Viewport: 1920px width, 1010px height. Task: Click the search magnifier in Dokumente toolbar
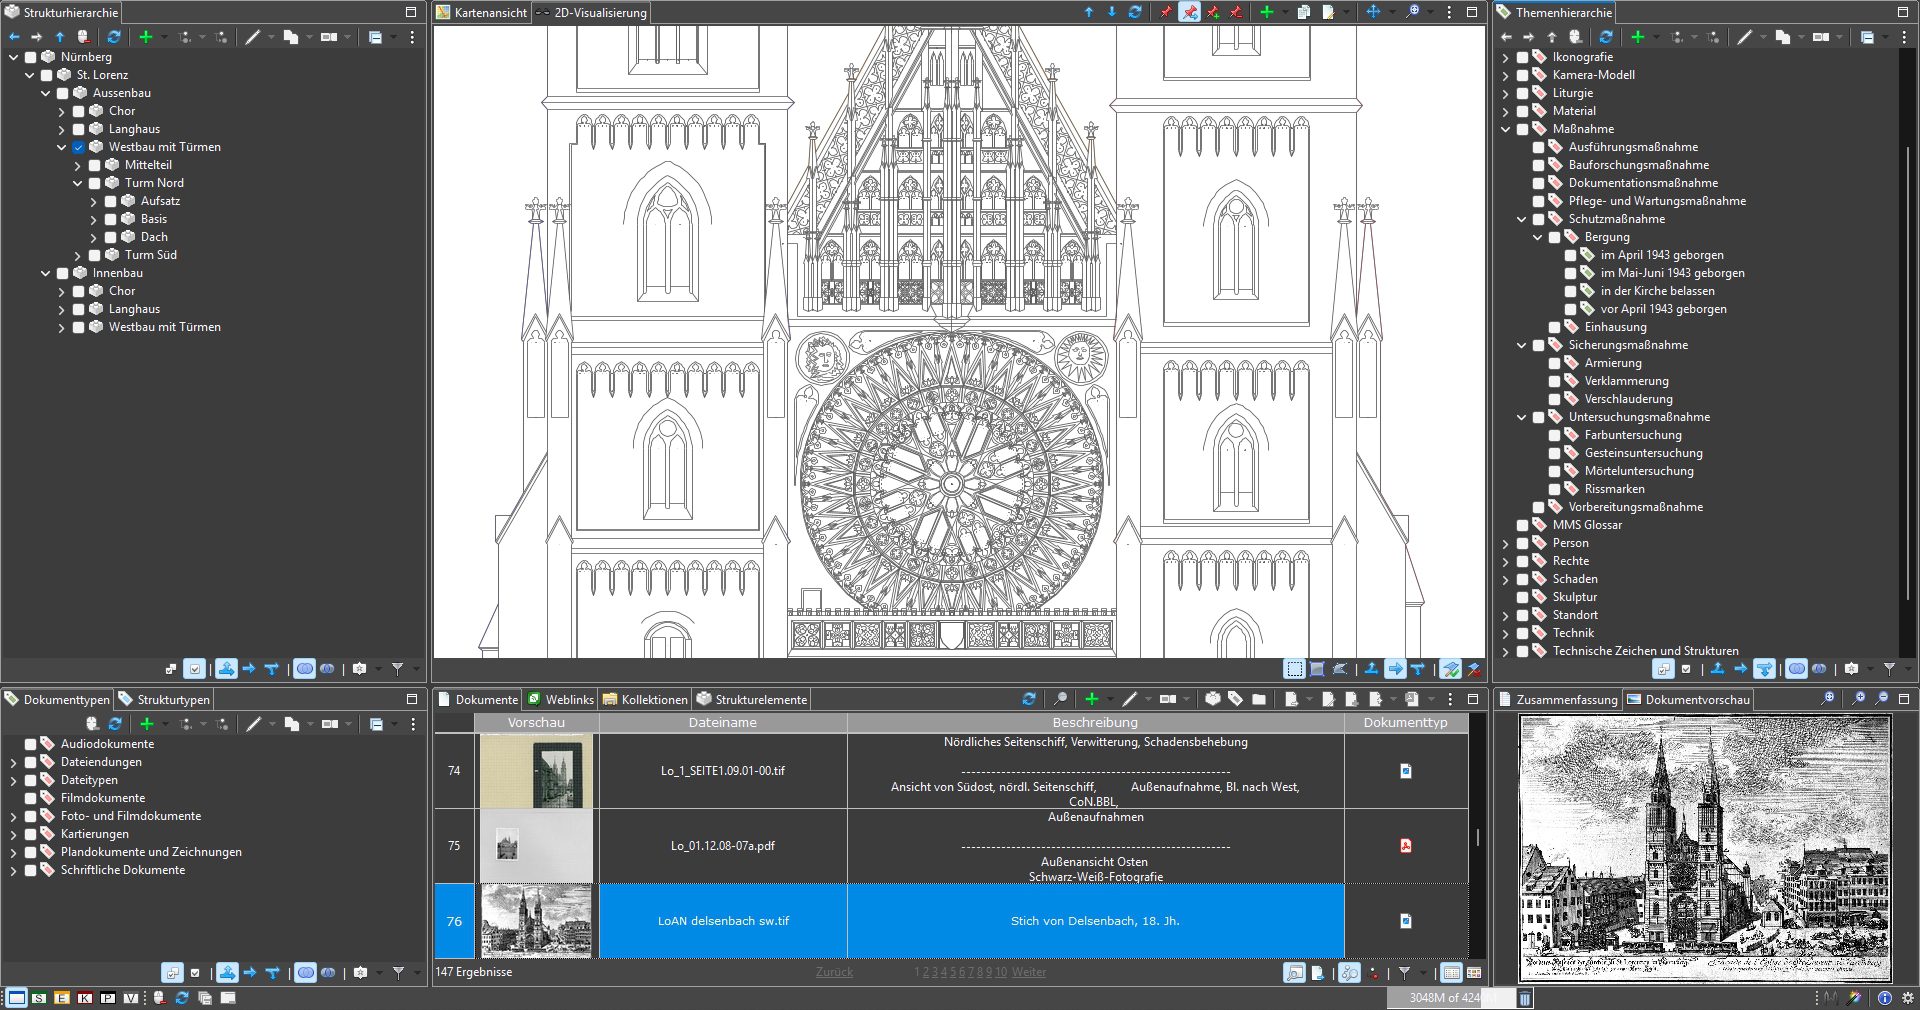(x=1060, y=699)
